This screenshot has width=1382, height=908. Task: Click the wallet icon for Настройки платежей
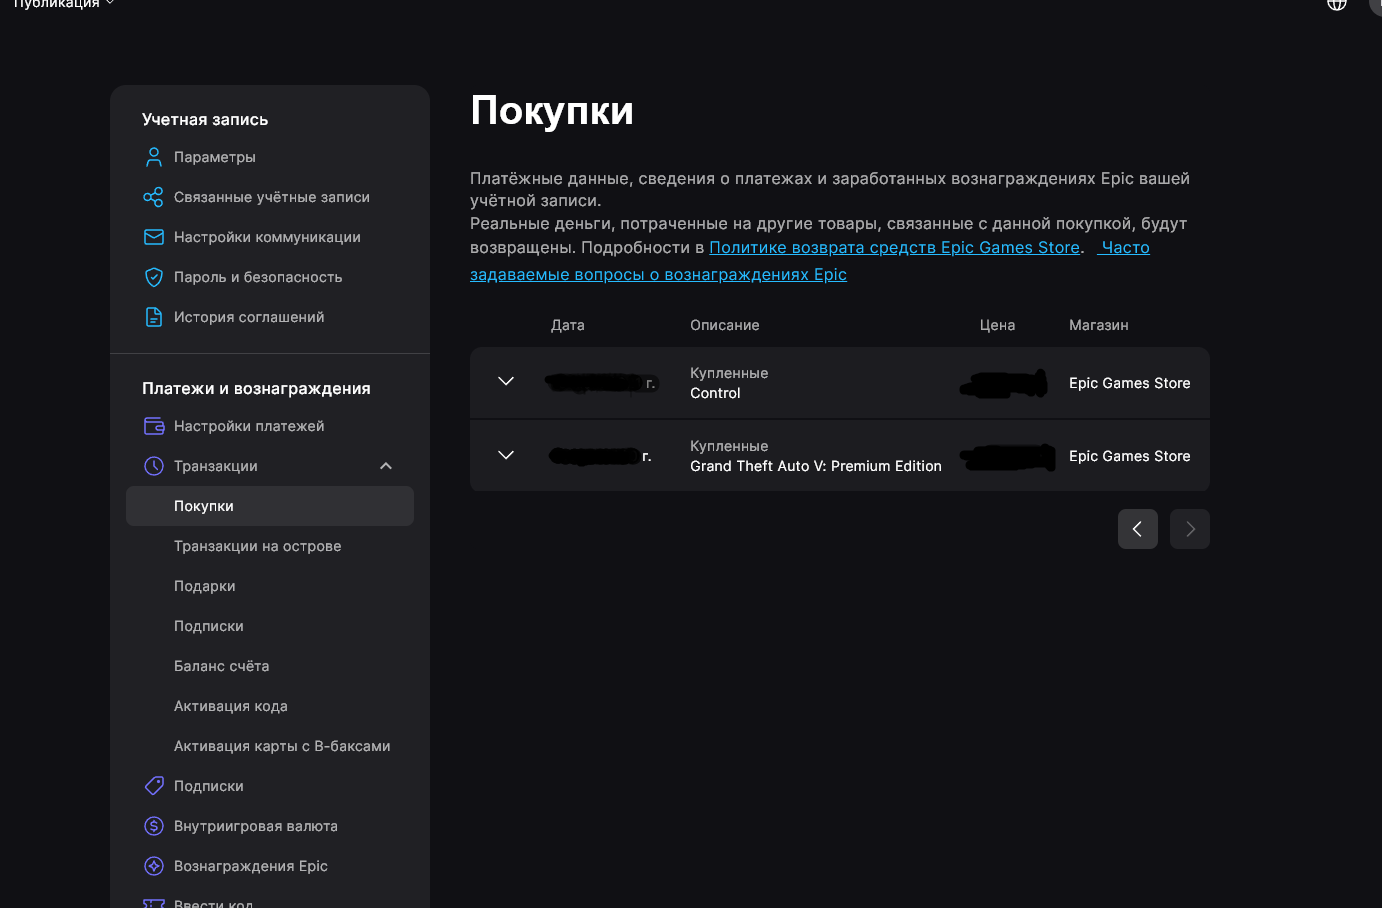(x=153, y=426)
